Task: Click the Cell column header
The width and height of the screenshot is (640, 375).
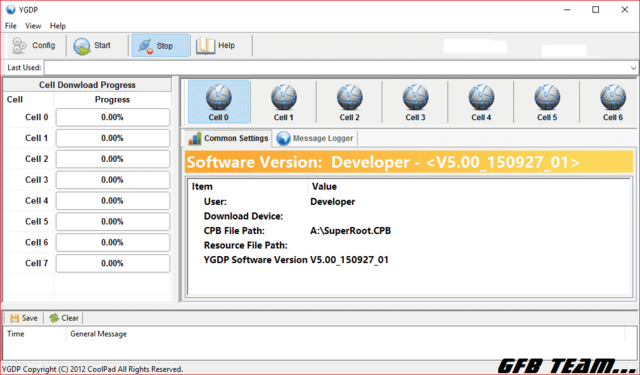Action: coord(15,100)
